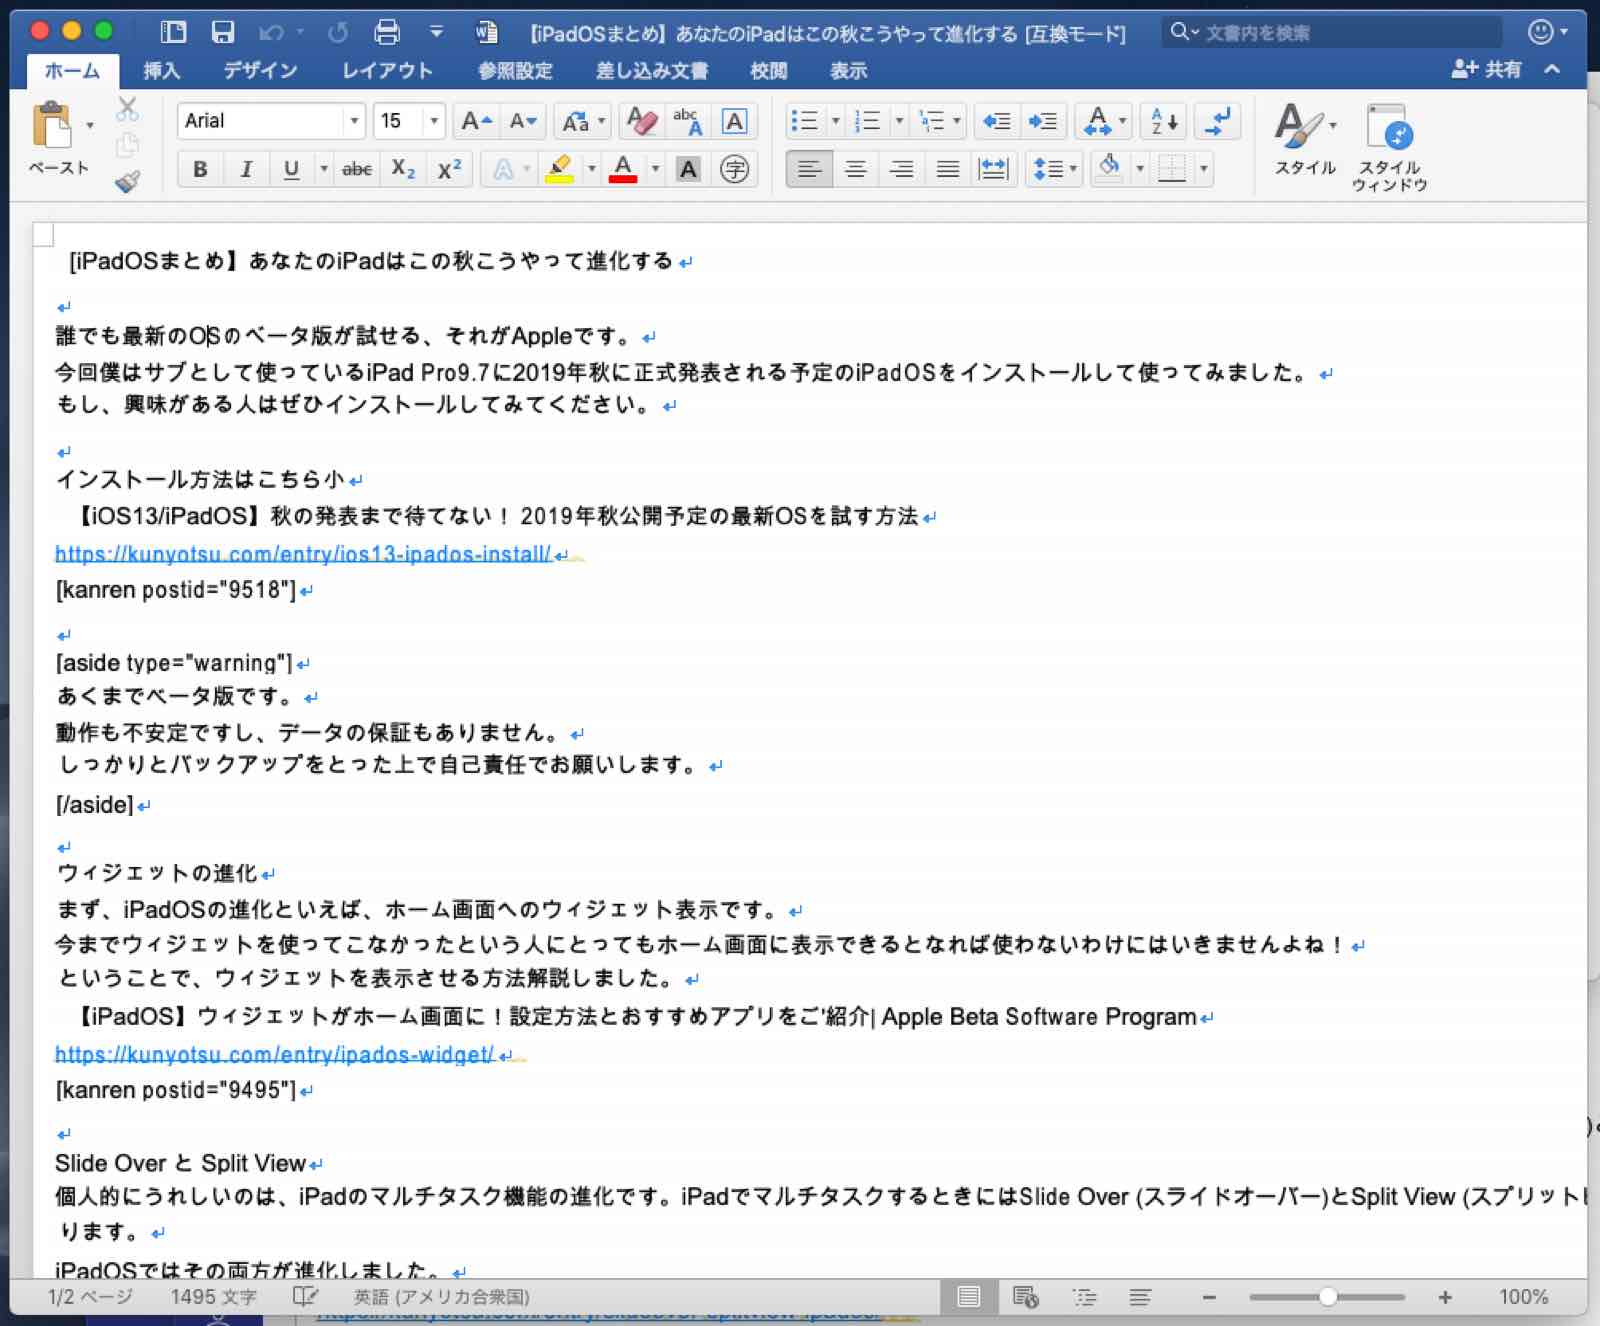This screenshot has height=1326, width=1600.
Task: Click the 1495 文字 word count
Action: tap(214, 1297)
